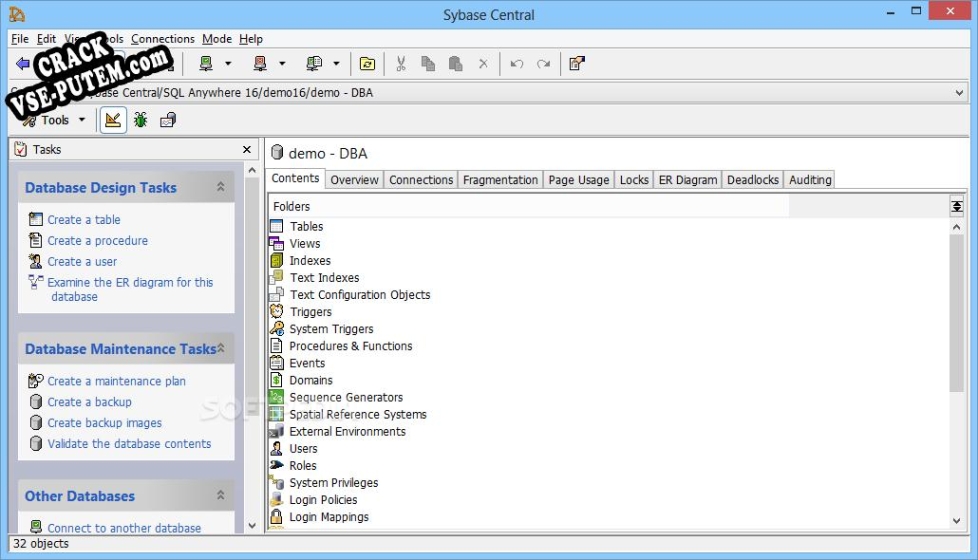This screenshot has height=560, width=978.
Task: Click the Tasks pane scroll down arrow
Action: pyautogui.click(x=252, y=526)
